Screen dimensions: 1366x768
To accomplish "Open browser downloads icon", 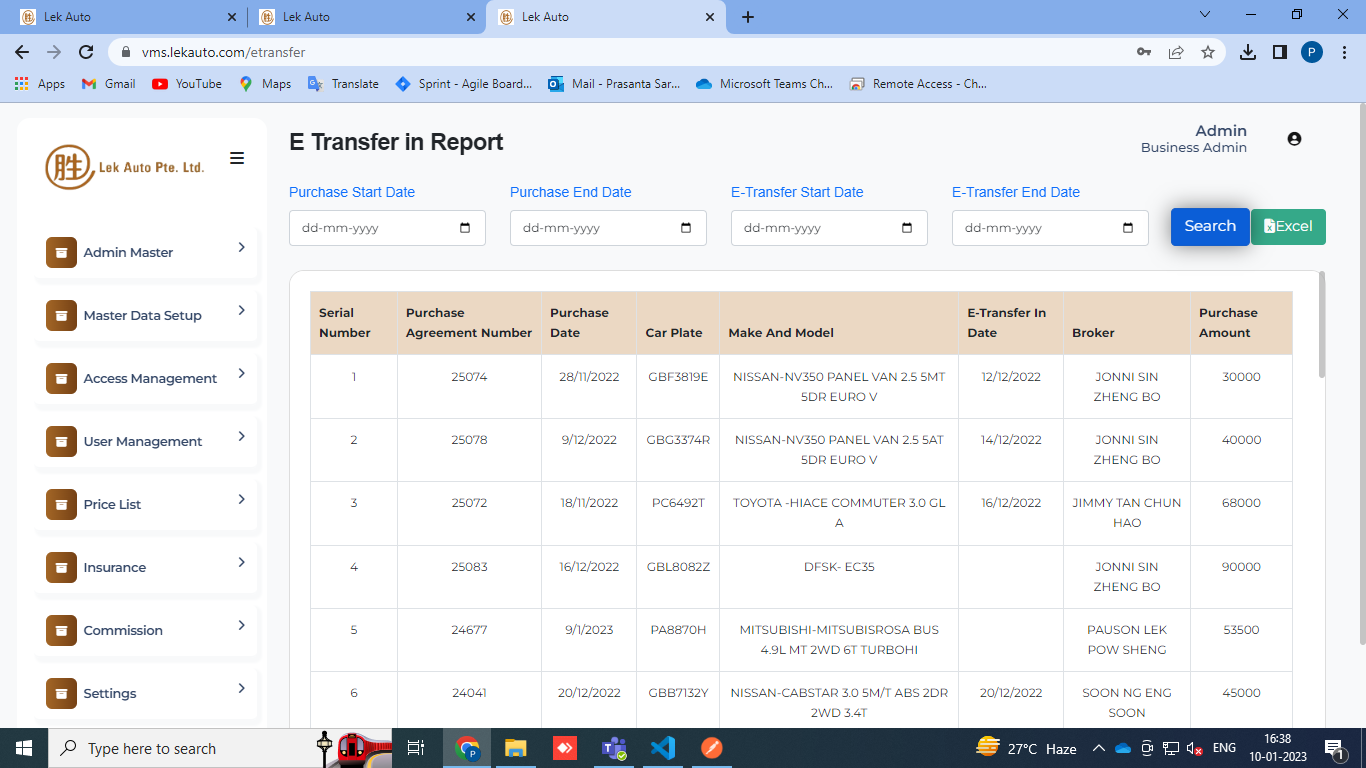I will pyautogui.click(x=1247, y=52).
